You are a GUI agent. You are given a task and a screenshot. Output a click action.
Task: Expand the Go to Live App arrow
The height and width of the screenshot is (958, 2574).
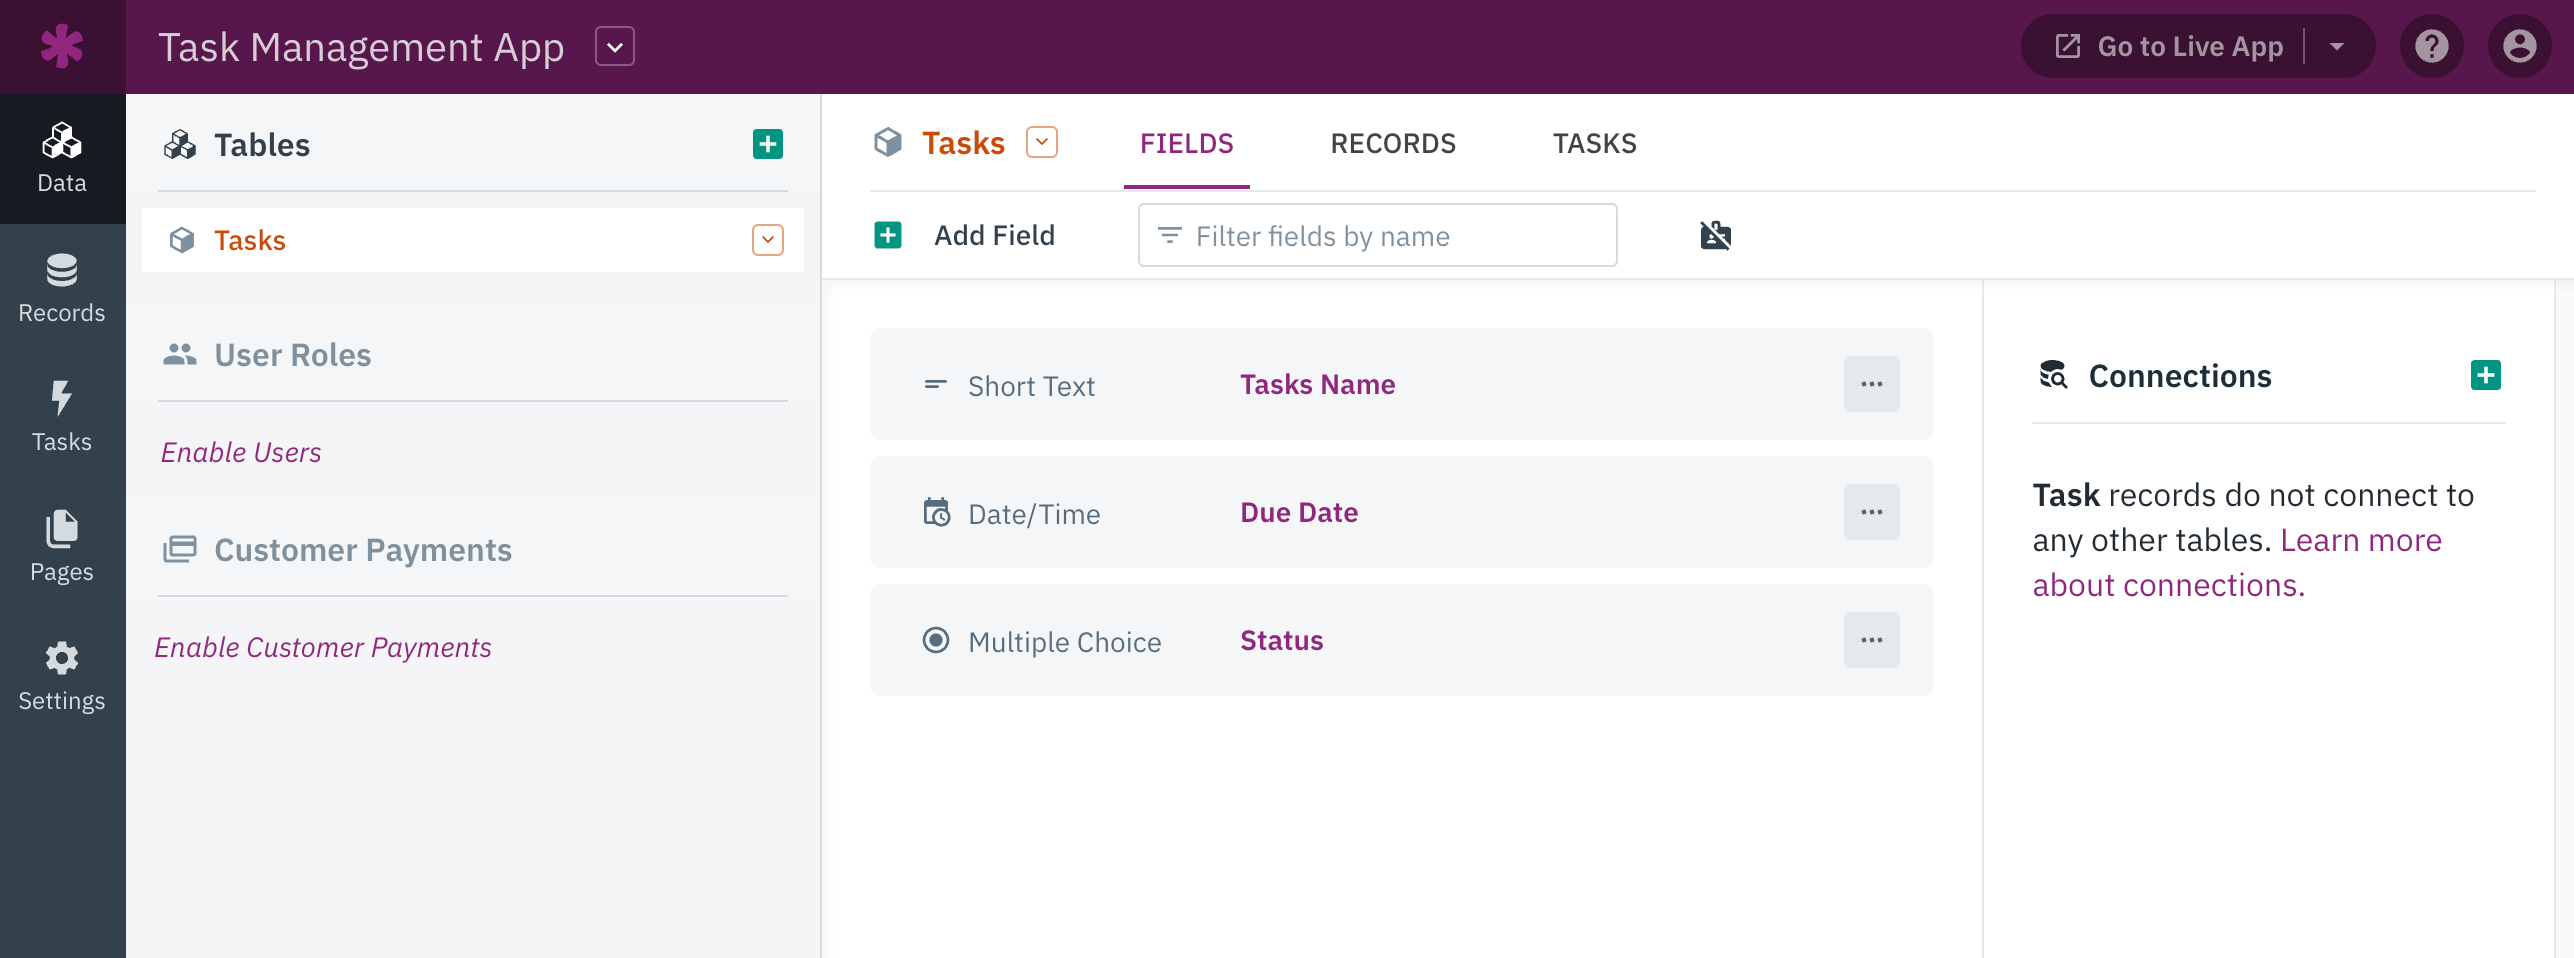[2337, 47]
